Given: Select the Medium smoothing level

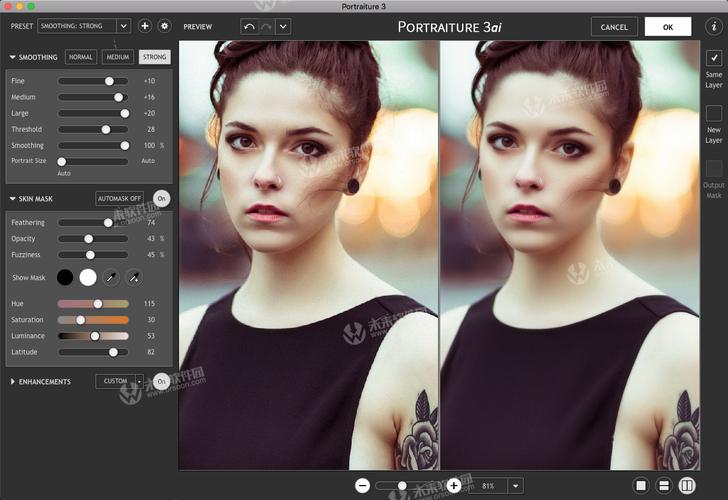Looking at the screenshot, I should point(118,57).
